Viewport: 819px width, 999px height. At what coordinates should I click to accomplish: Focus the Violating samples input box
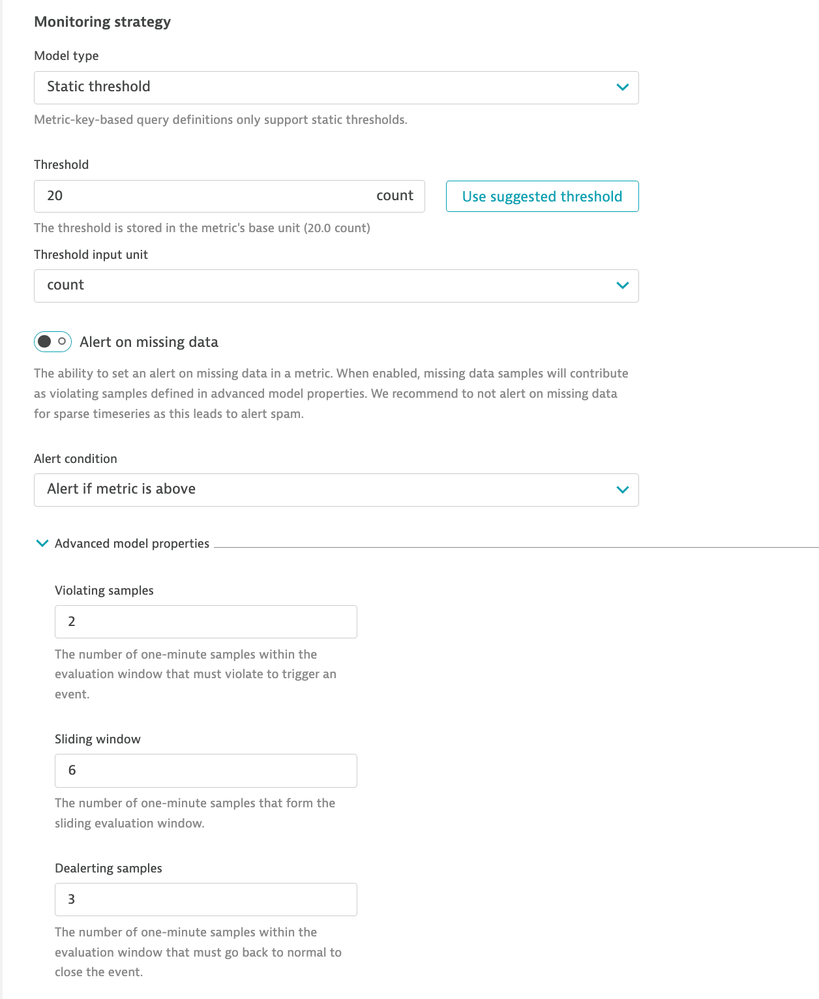pyautogui.click(x=205, y=621)
